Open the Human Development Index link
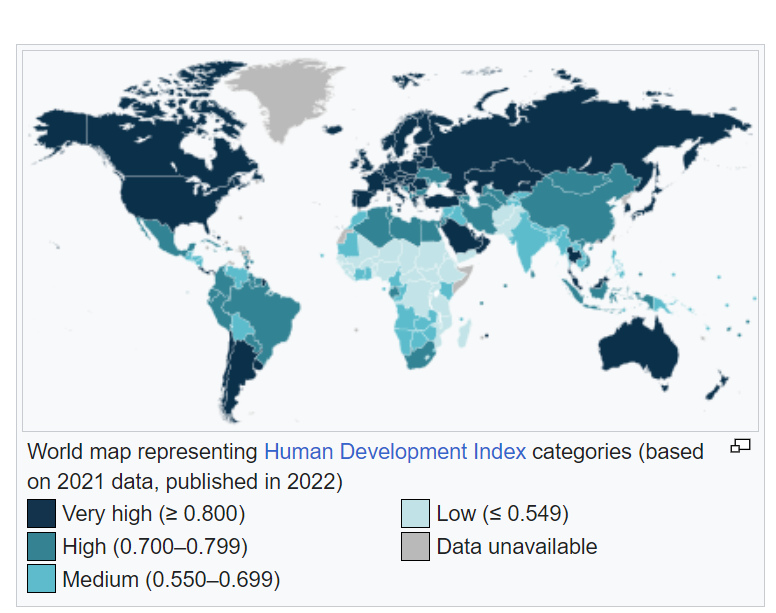Screen dimensions: 776x613 click(x=395, y=452)
